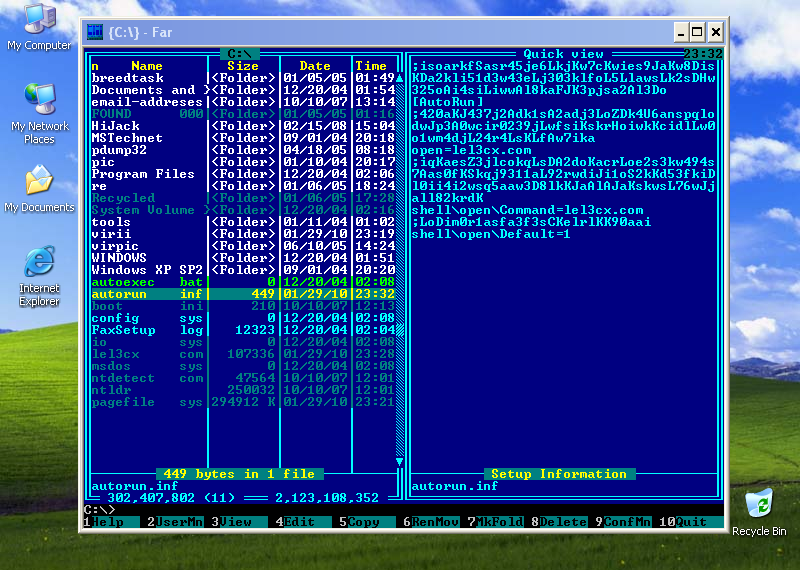
Task: Select the ntdetect.com file
Action: click(243, 378)
